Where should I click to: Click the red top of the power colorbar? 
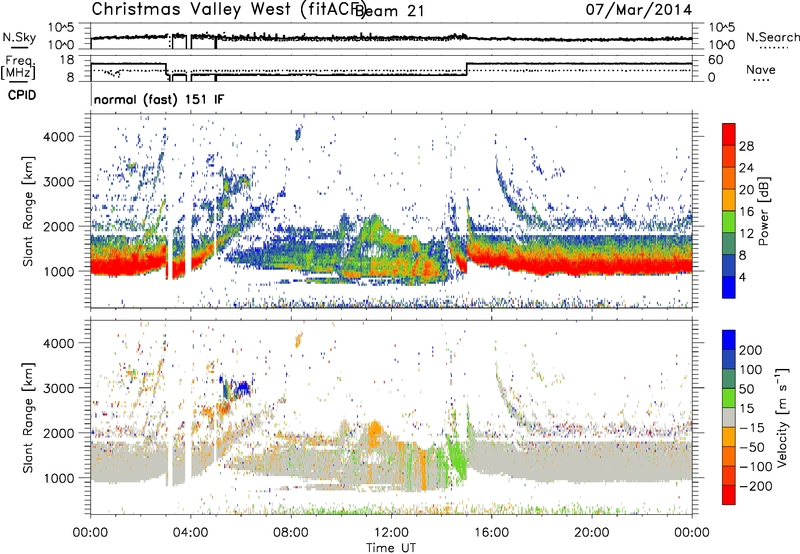[x=729, y=135]
